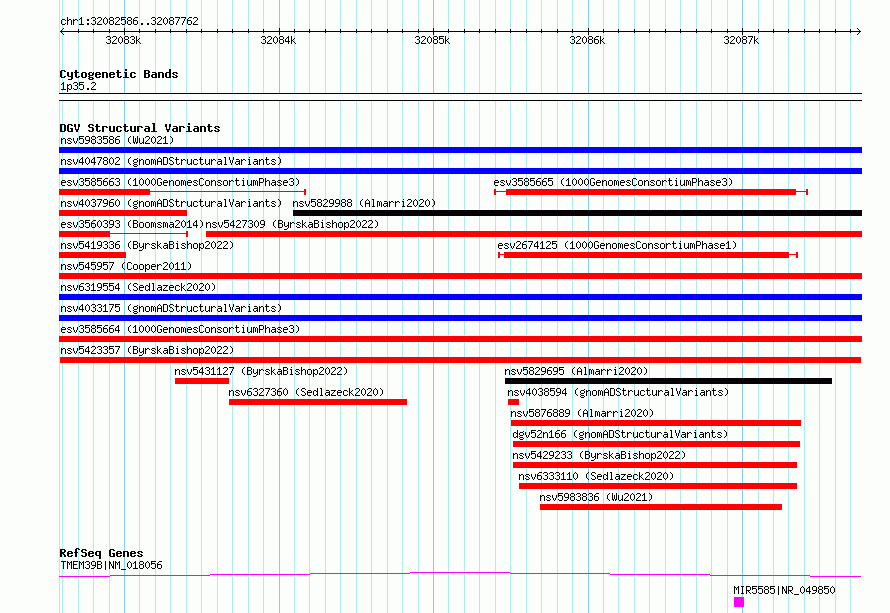Click the 32086k ruler tick label
This screenshot has height=613, width=890.
pos(587,40)
